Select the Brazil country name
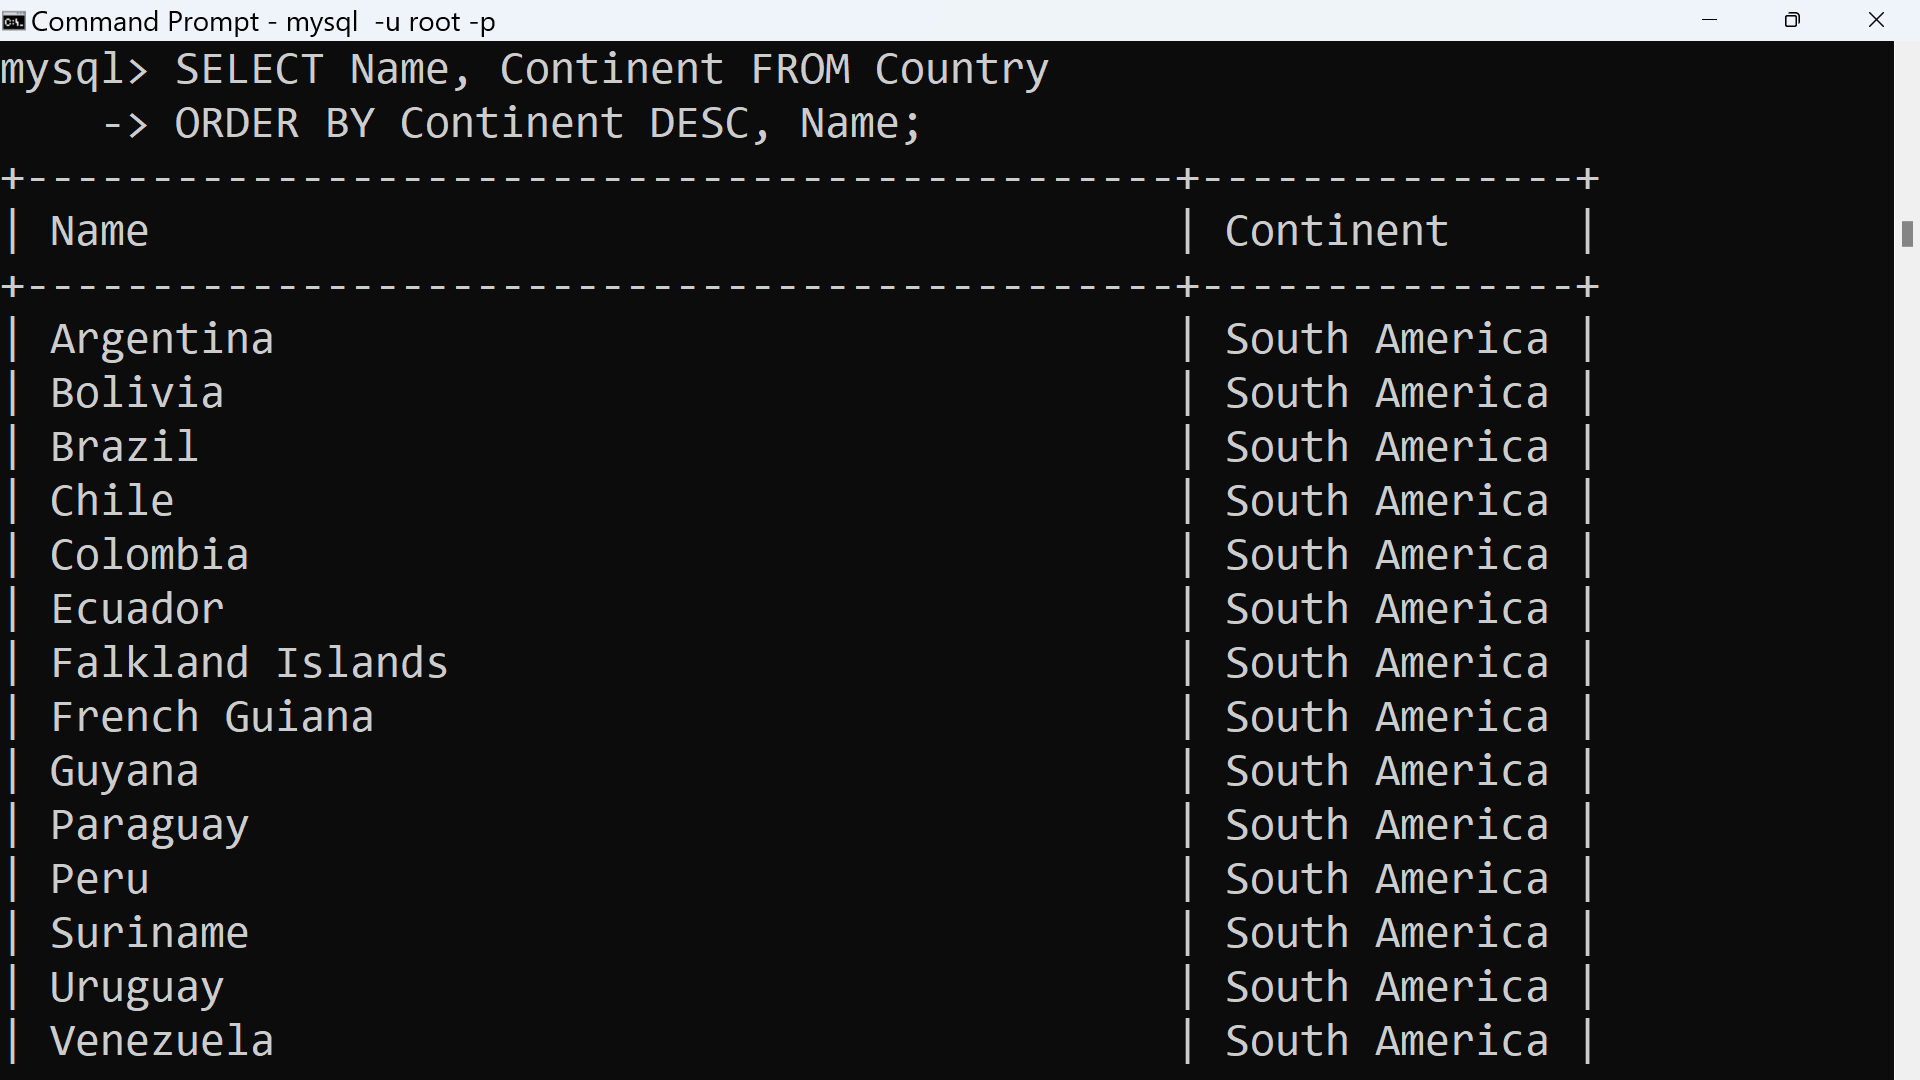Viewport: 1920px width, 1080px height. (124, 446)
